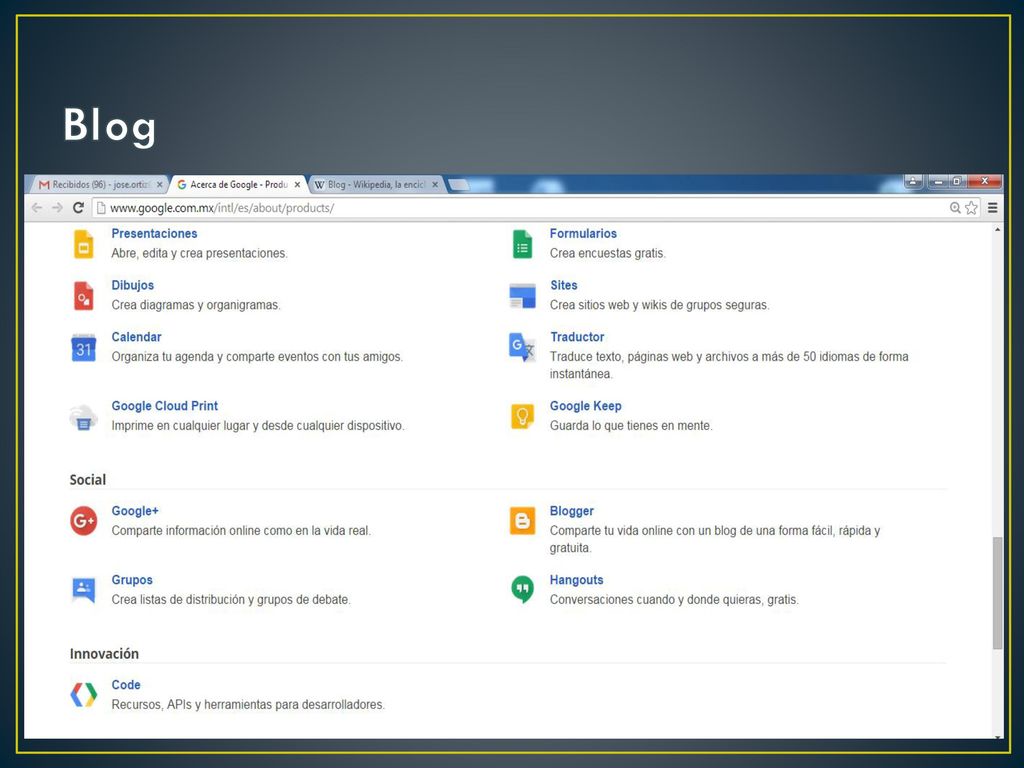Click the Google Cloud Print printer icon
Image resolution: width=1024 pixels, height=768 pixels.
(84, 417)
